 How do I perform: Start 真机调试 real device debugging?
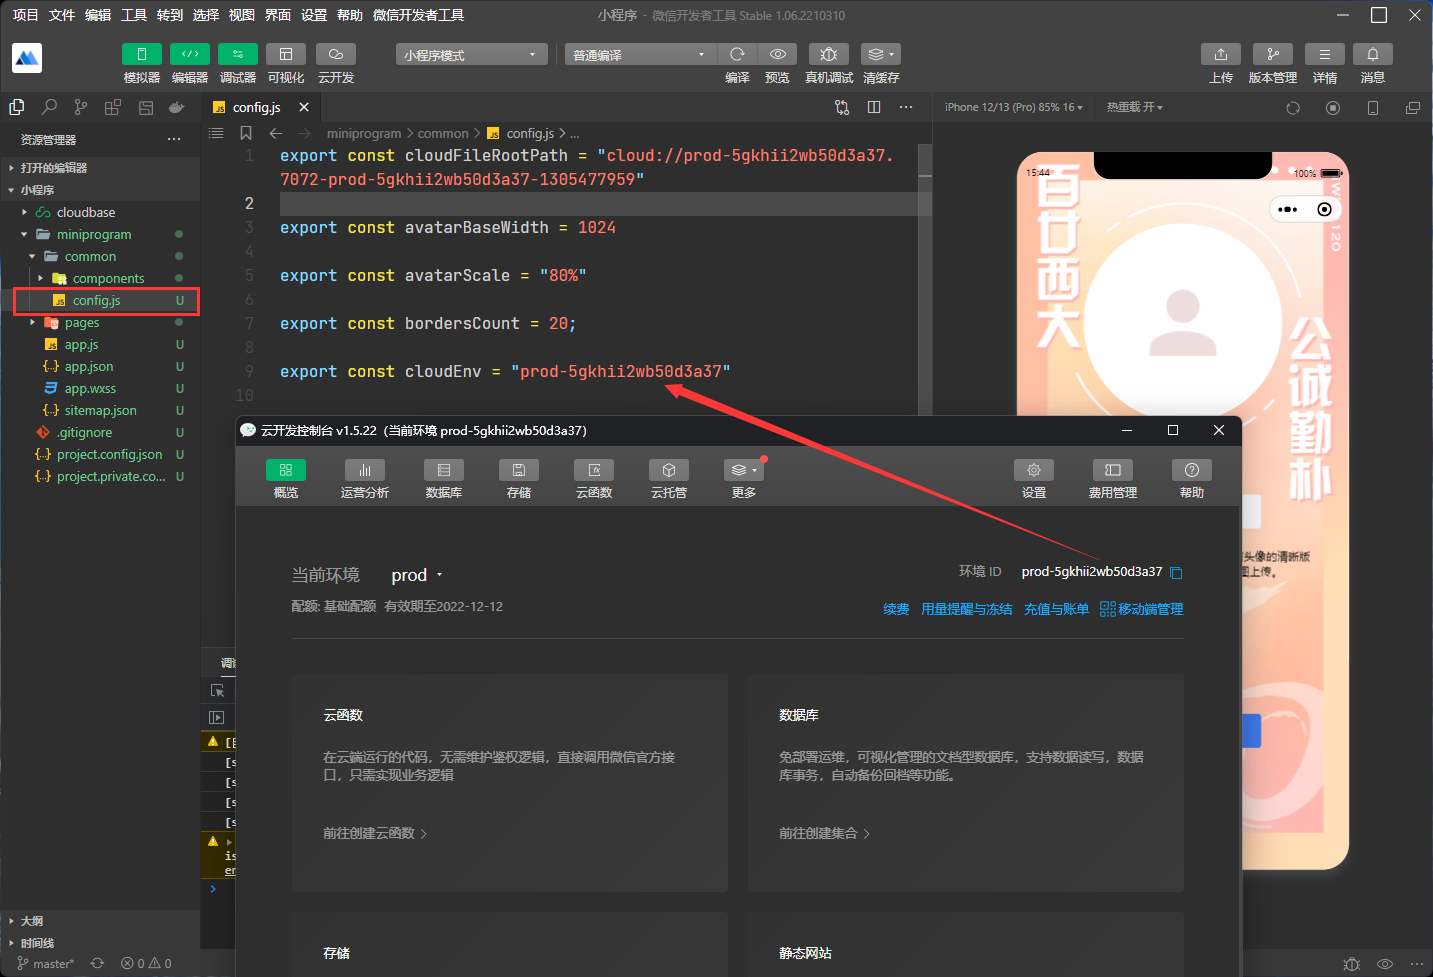829,54
